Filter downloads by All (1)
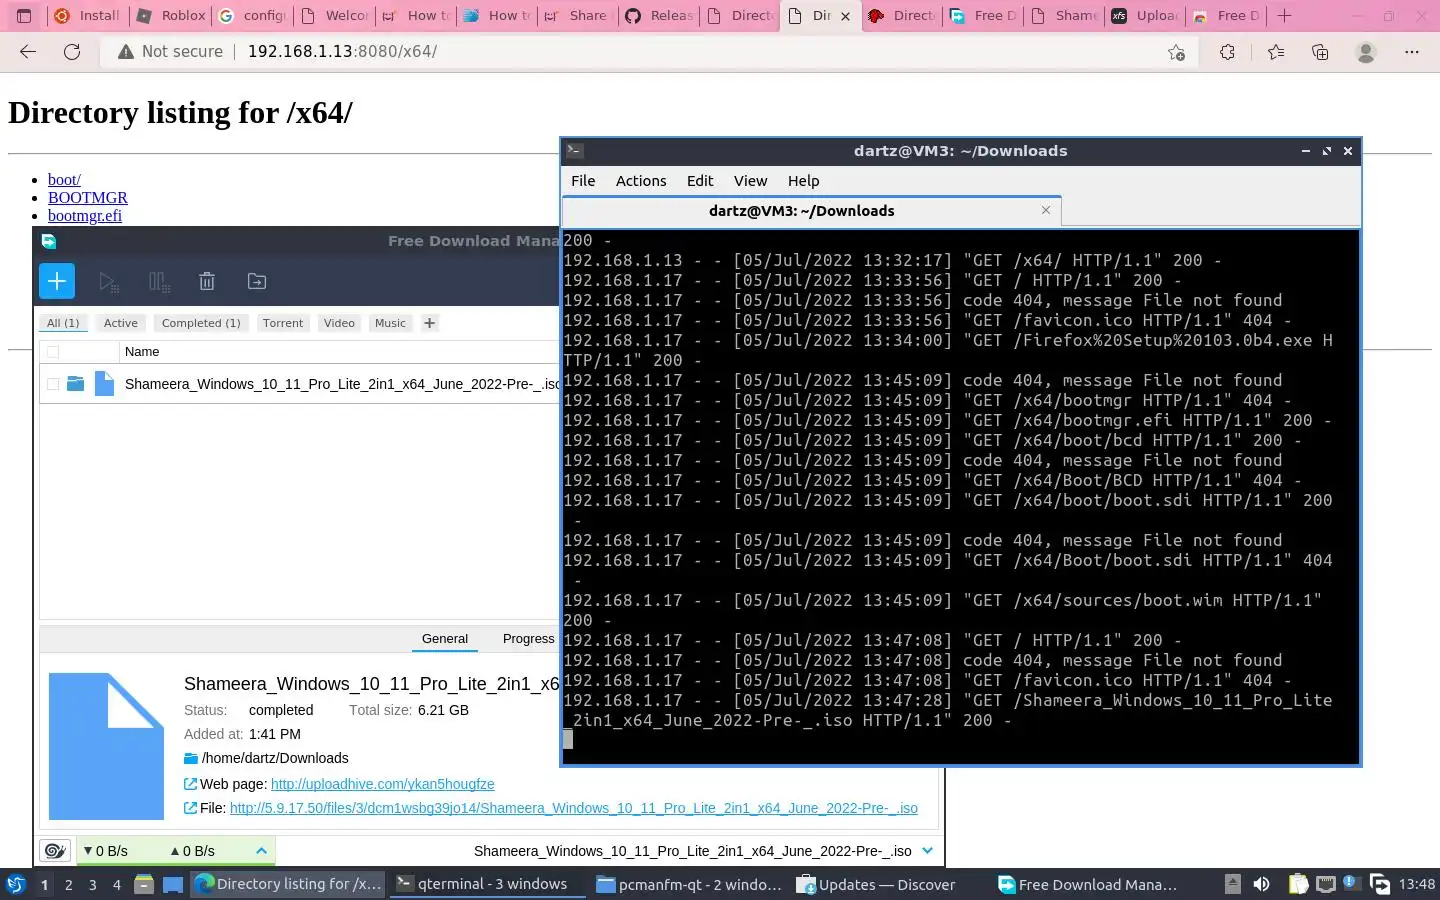This screenshot has width=1440, height=900. (63, 323)
